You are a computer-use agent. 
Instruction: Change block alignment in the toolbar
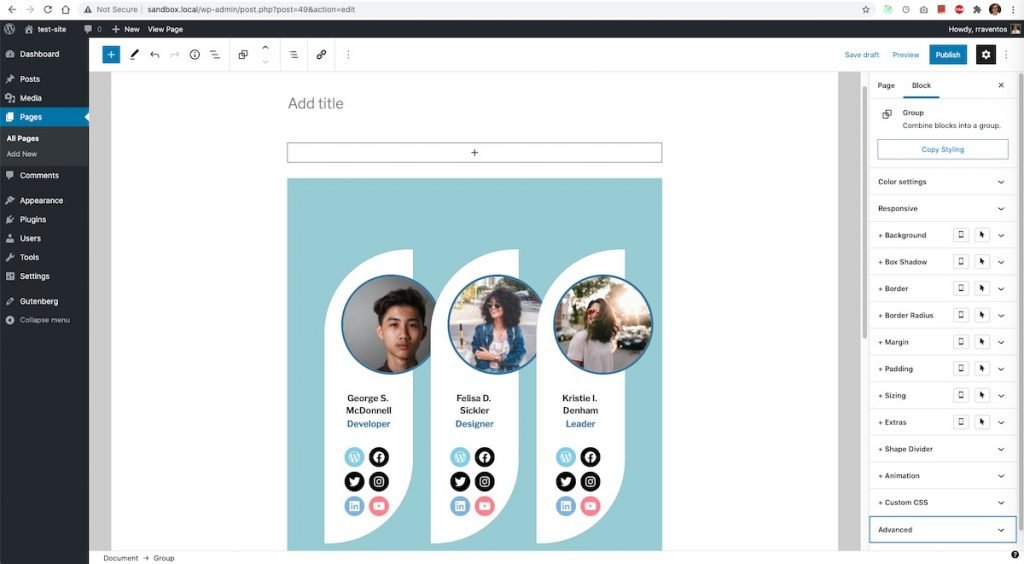(x=294, y=55)
